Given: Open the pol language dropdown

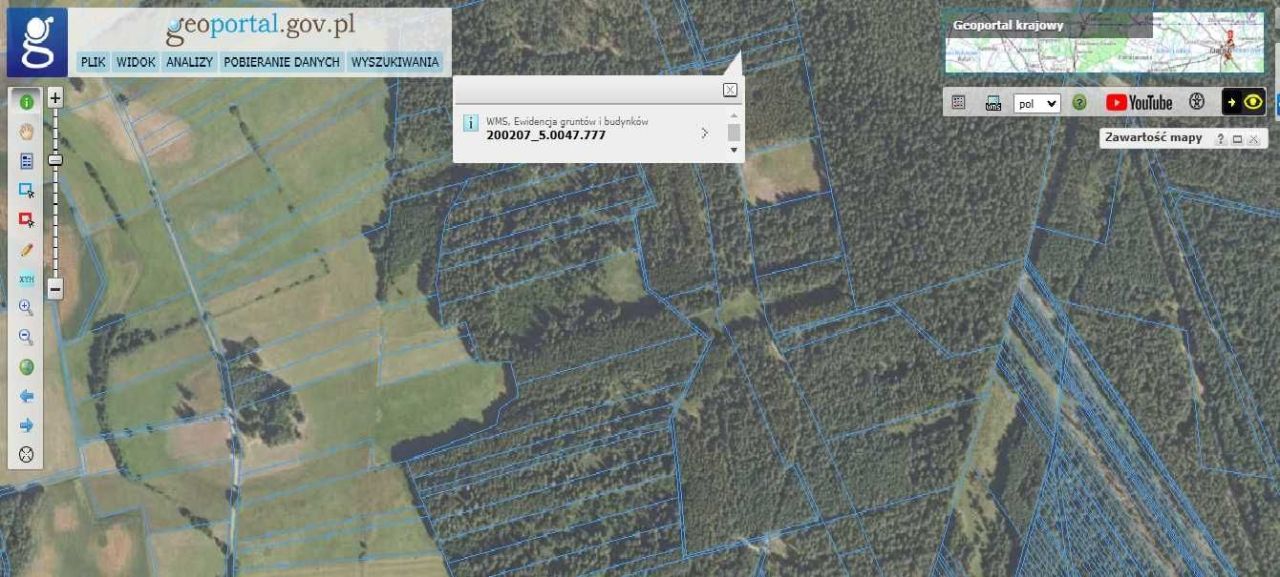Looking at the screenshot, I should (x=1037, y=103).
